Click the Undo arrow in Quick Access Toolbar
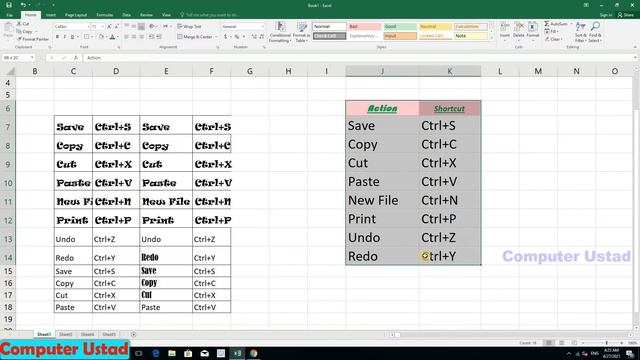Screen dimensions: 640x360 click(x=23, y=5)
